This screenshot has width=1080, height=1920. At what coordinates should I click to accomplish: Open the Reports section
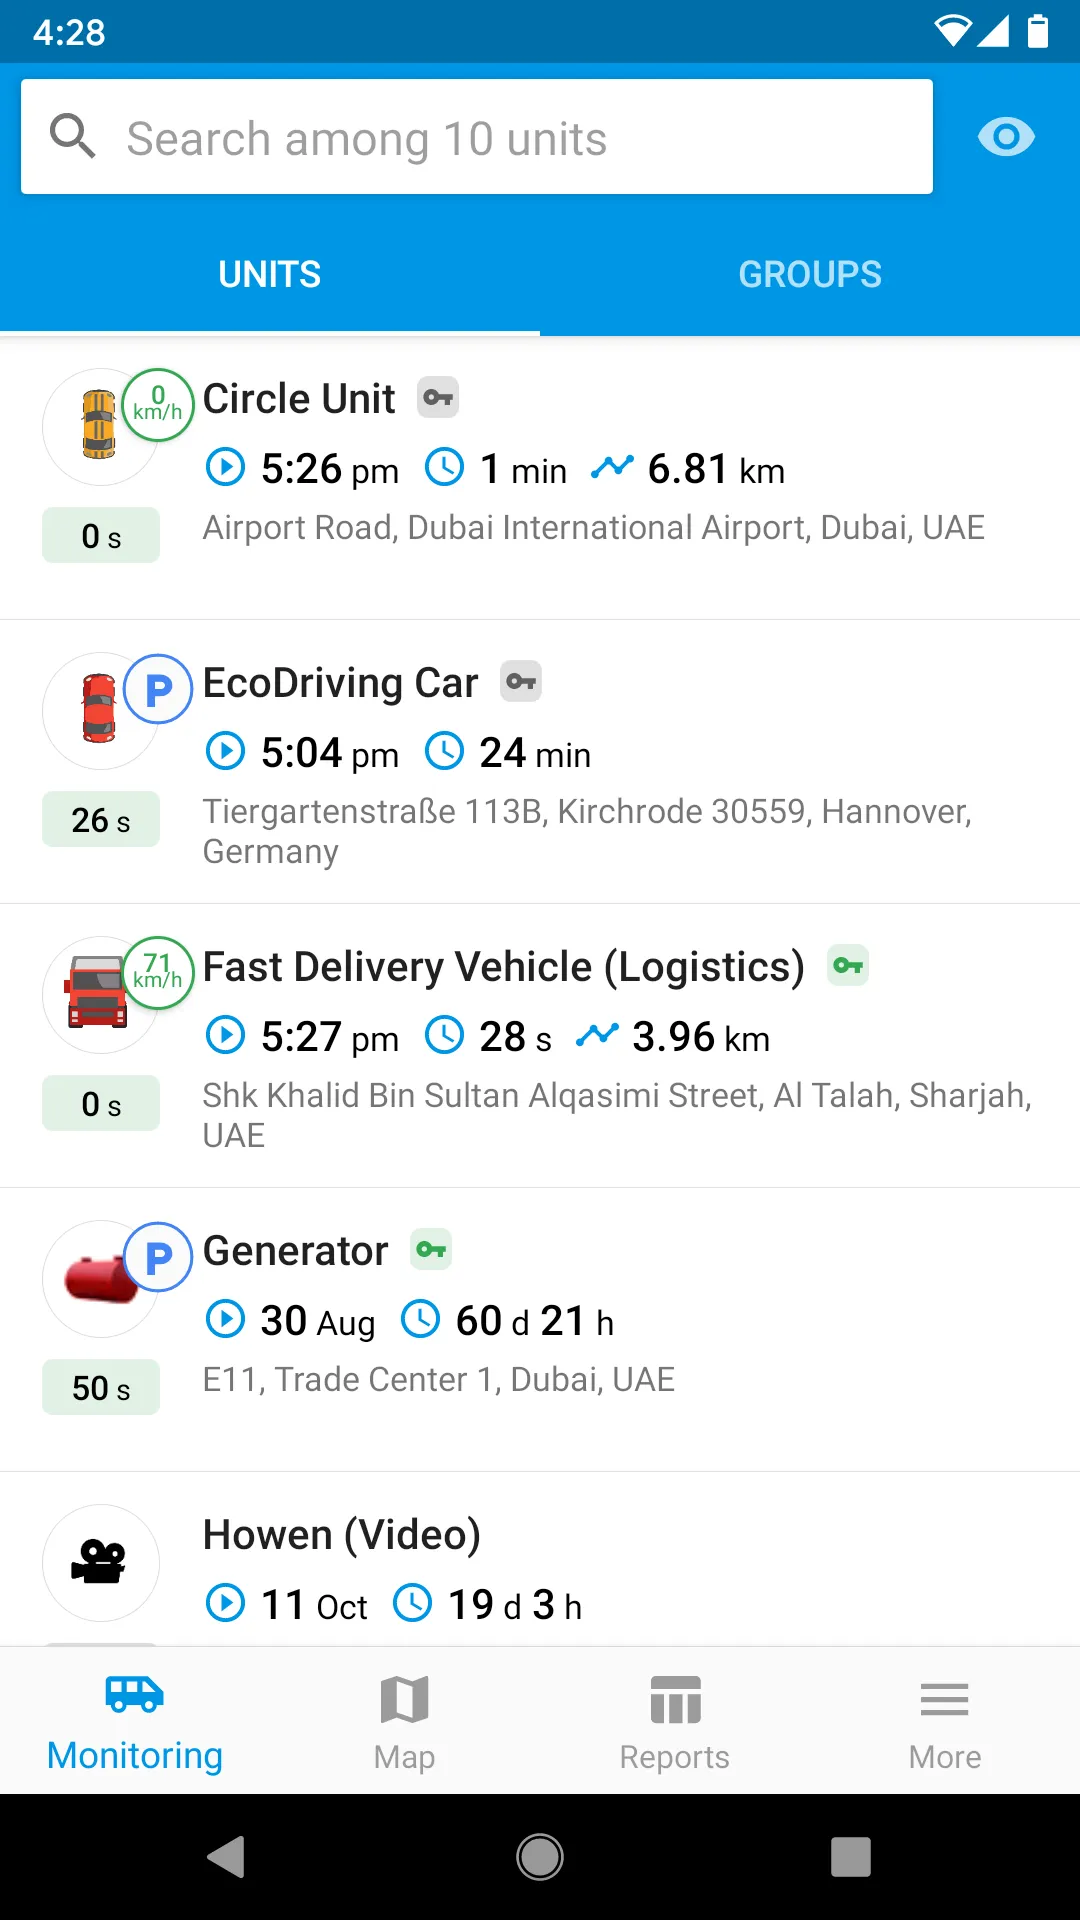click(675, 1722)
